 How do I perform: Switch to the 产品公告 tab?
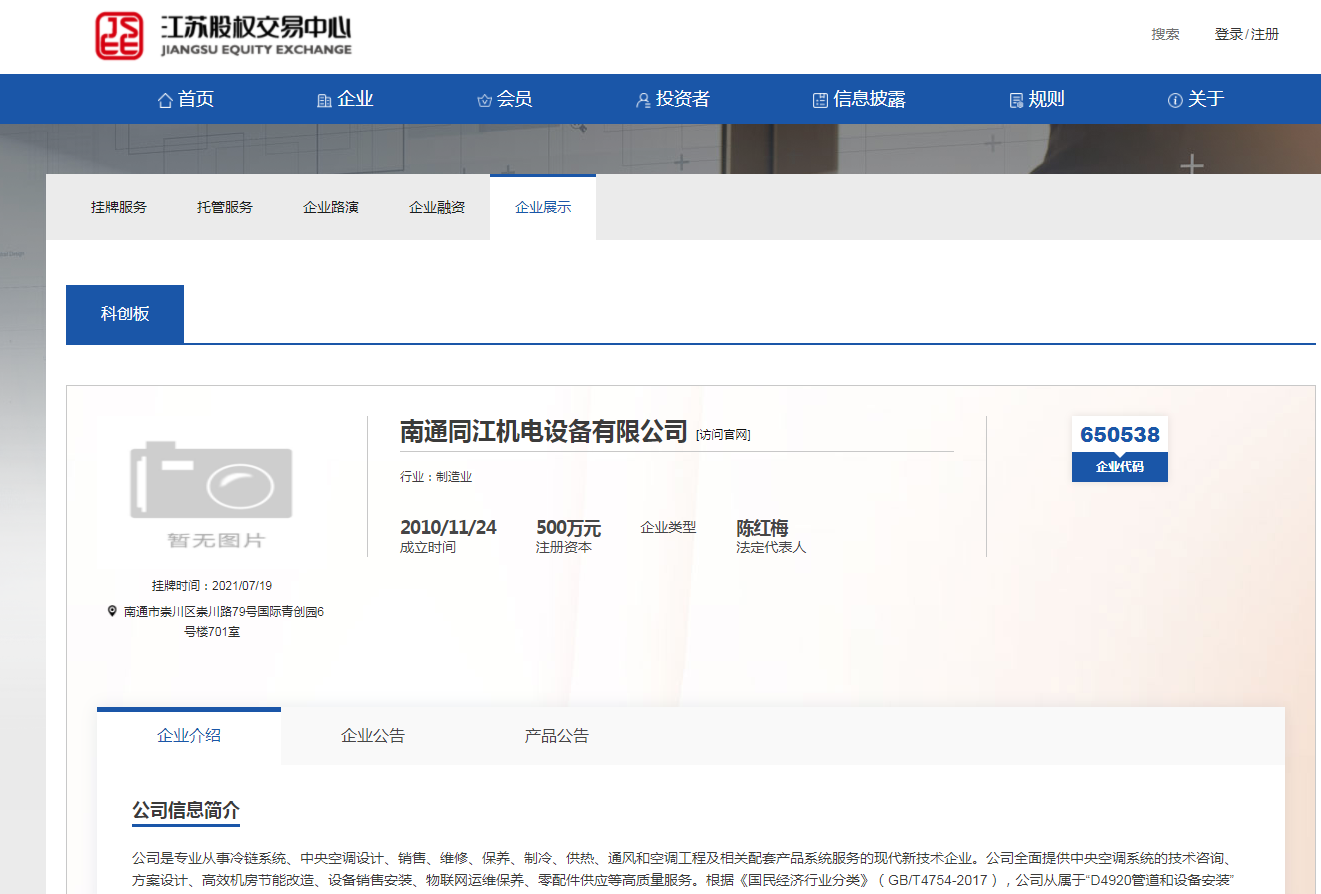tap(557, 736)
